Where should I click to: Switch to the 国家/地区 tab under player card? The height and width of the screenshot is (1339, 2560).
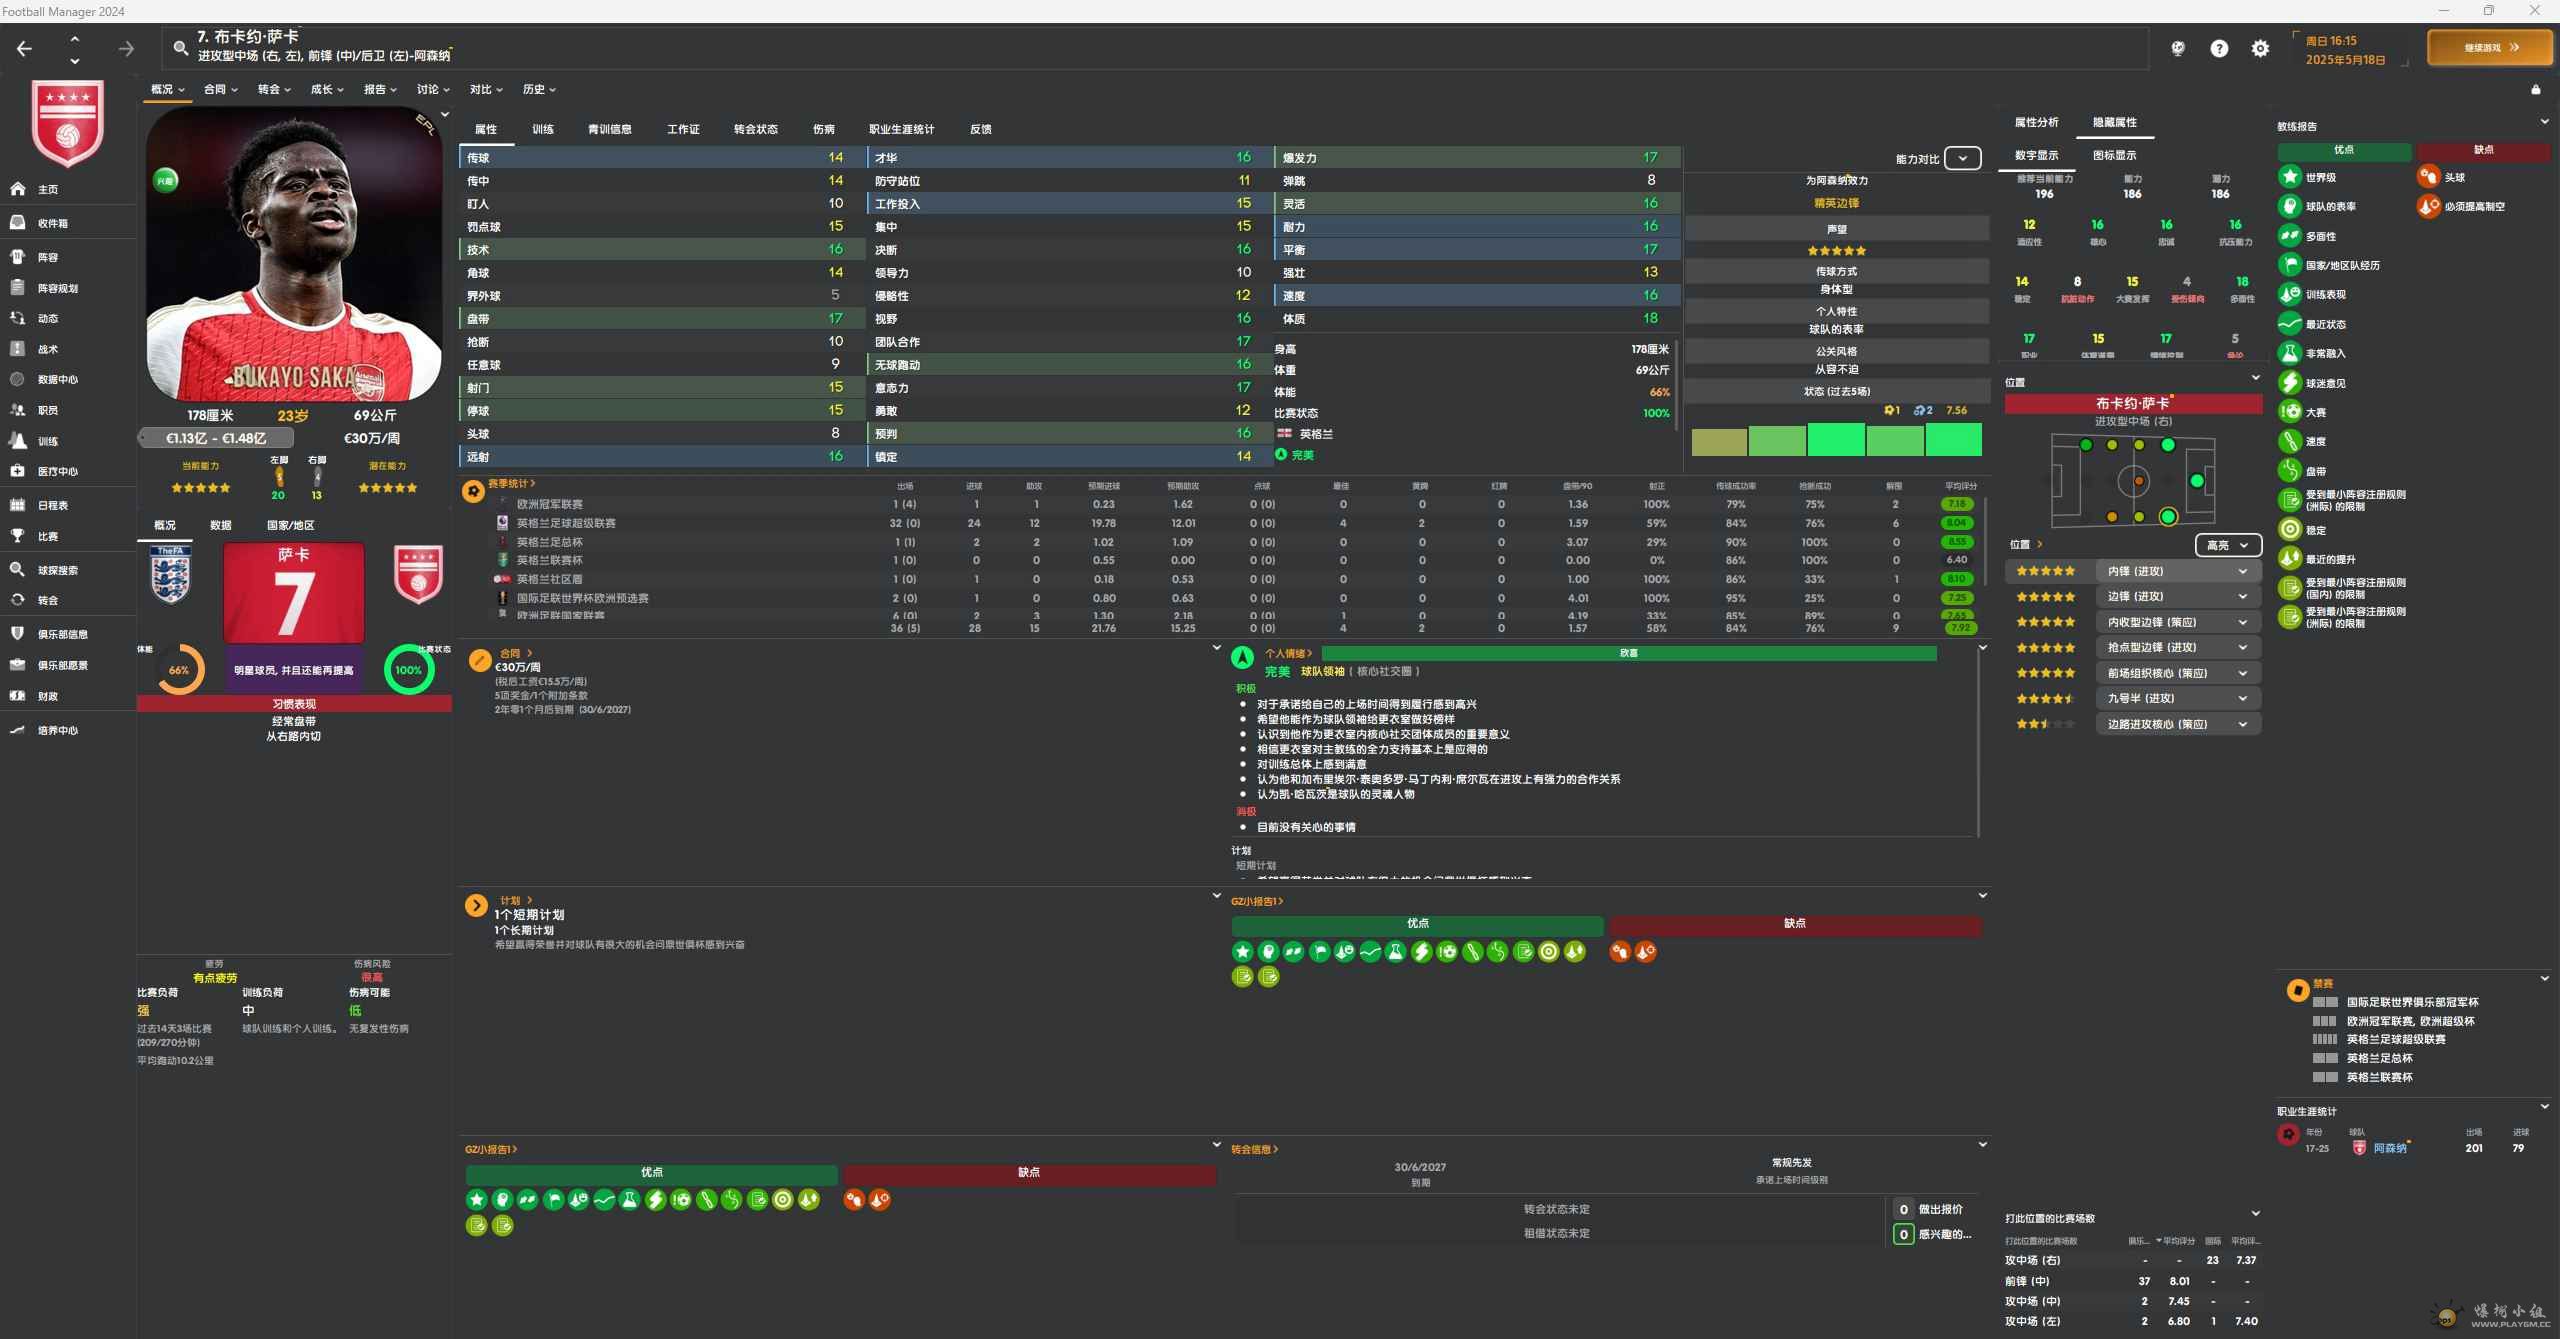coord(290,525)
